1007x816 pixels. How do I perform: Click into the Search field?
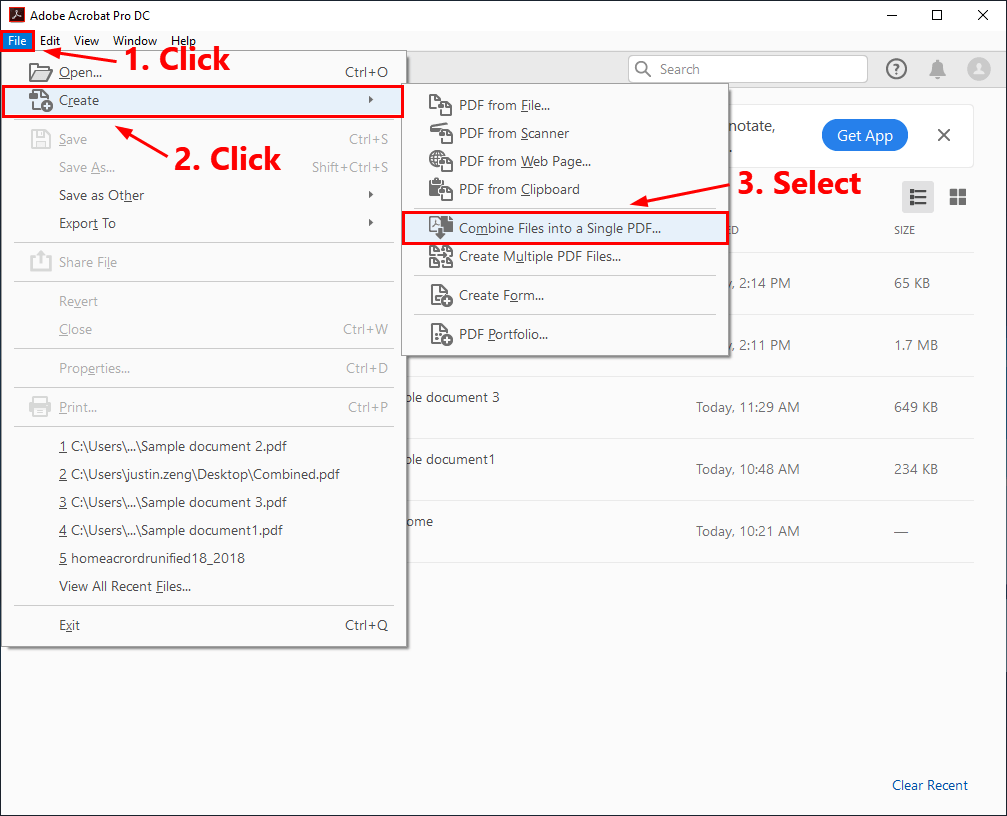tap(748, 69)
